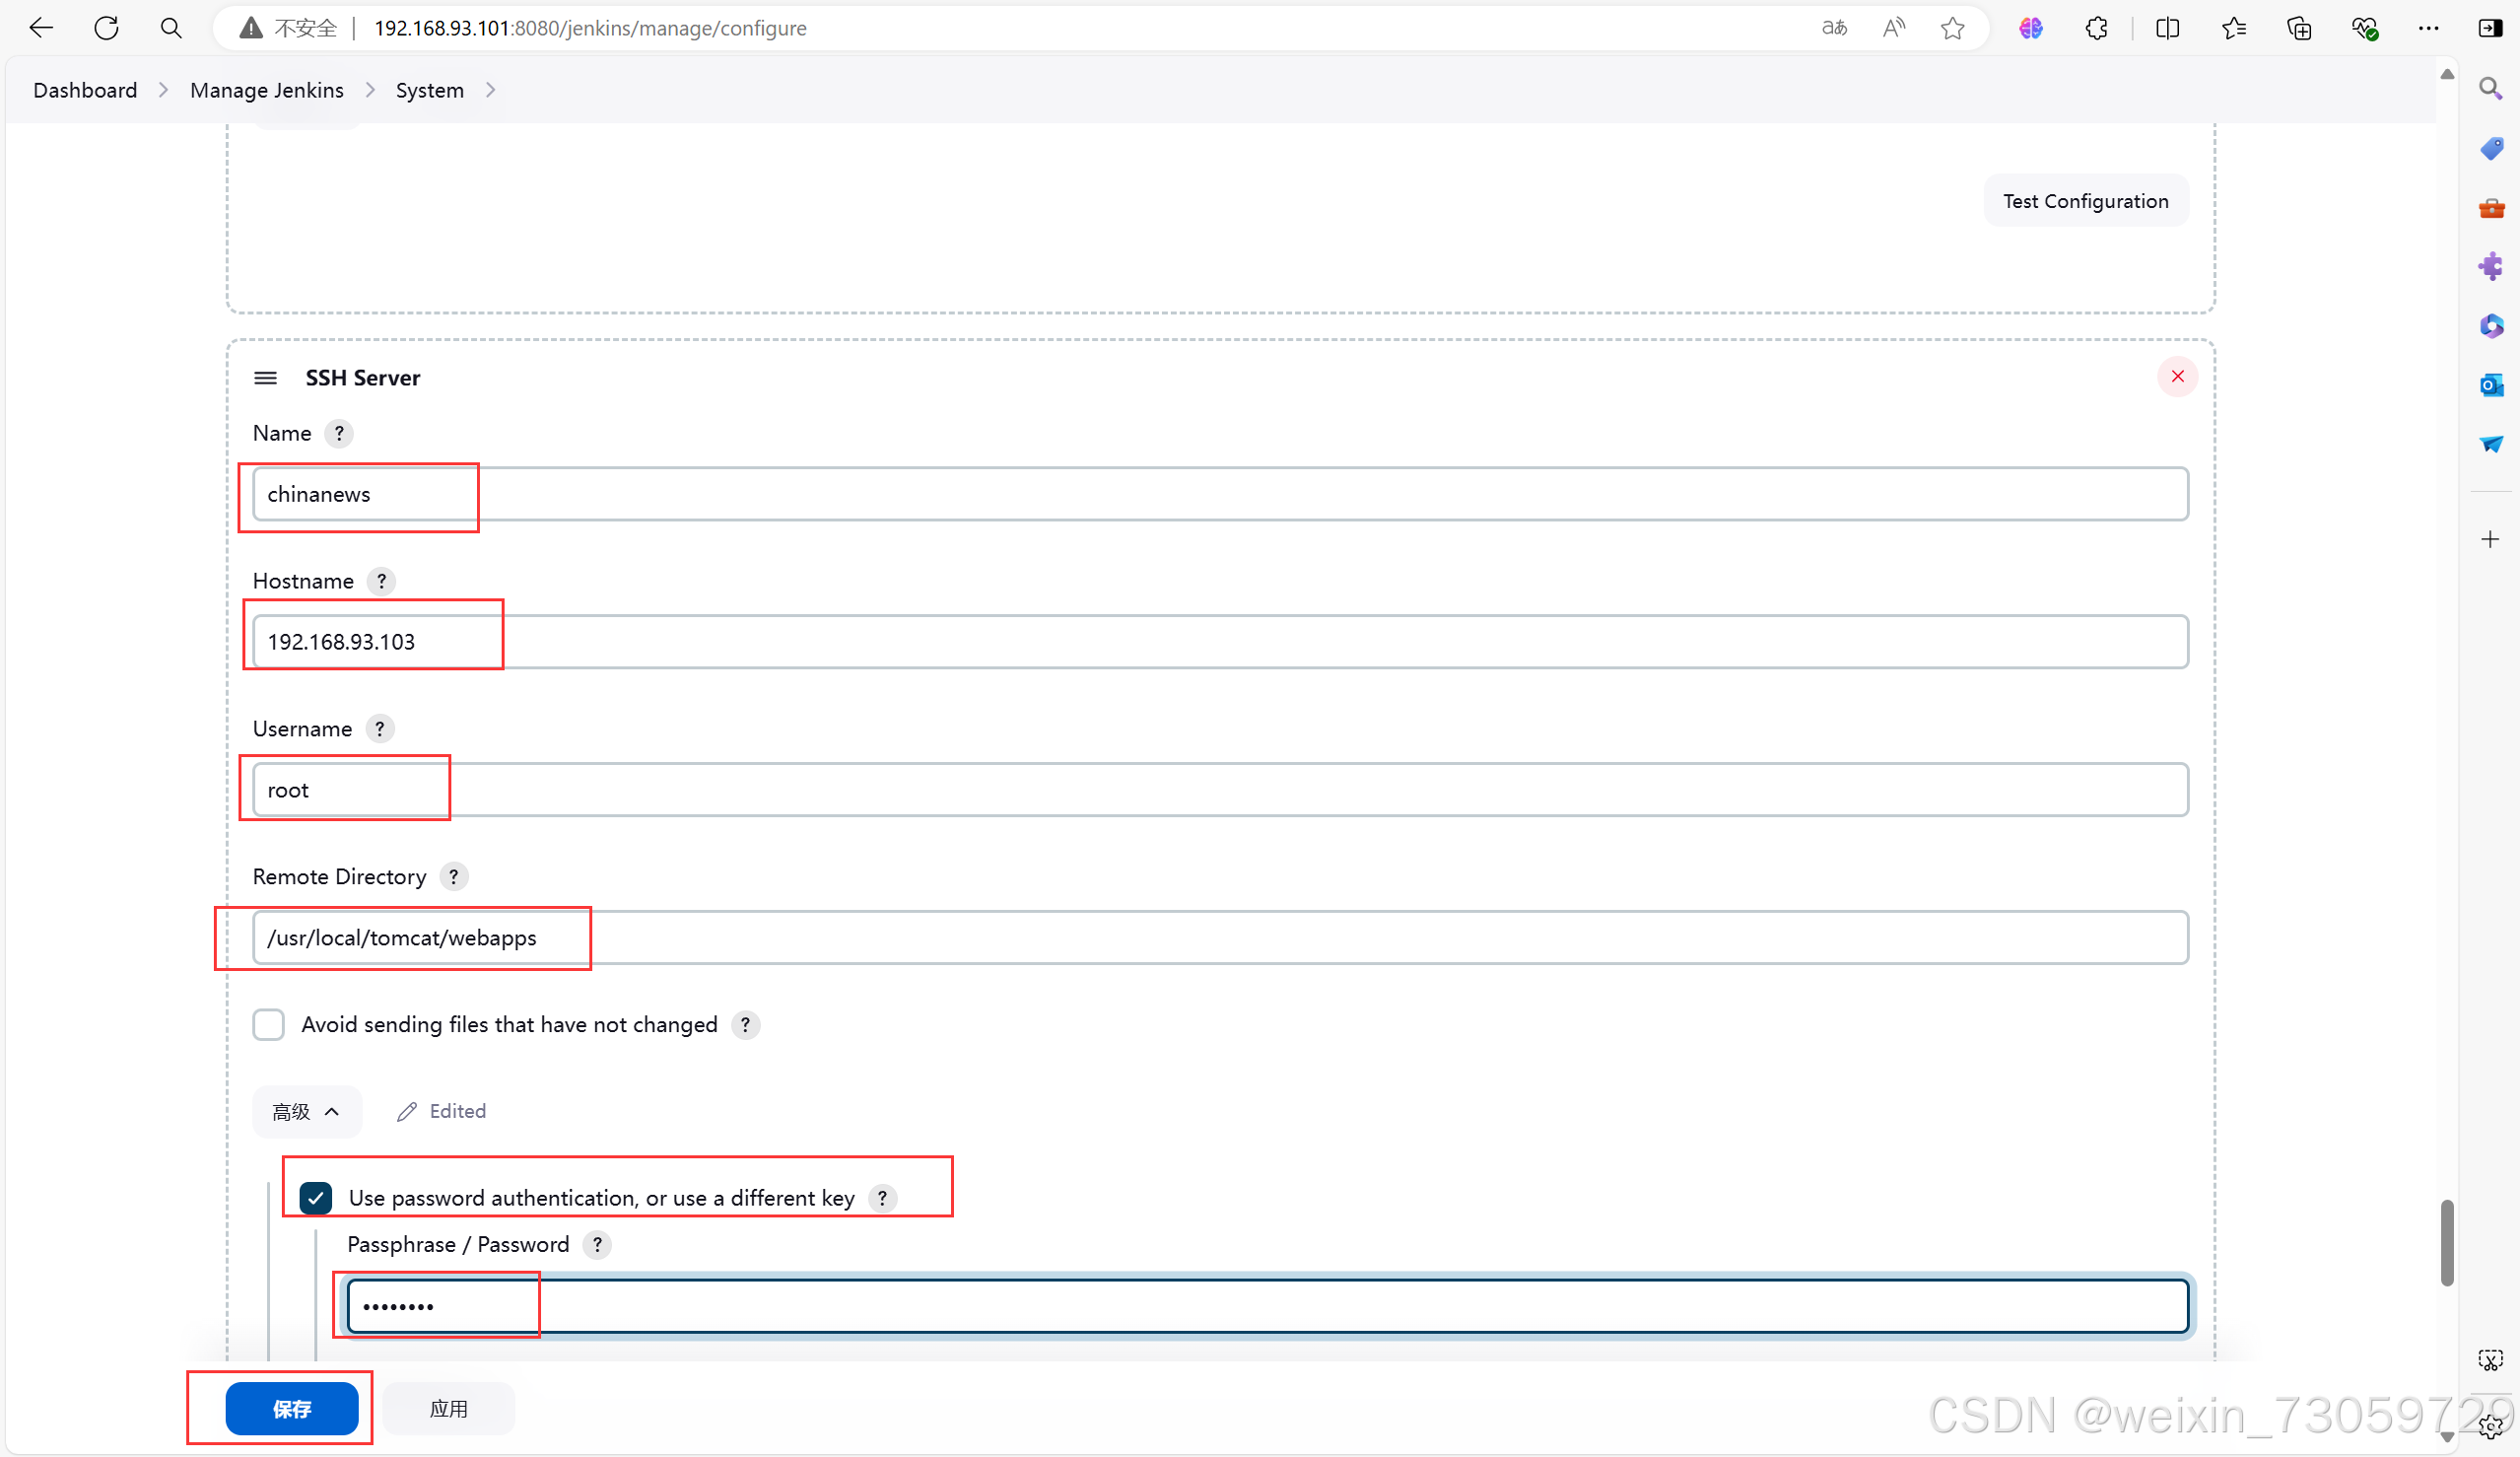Click the browser search magnifier icon
This screenshot has height=1457, width=2520.
pos(171,28)
